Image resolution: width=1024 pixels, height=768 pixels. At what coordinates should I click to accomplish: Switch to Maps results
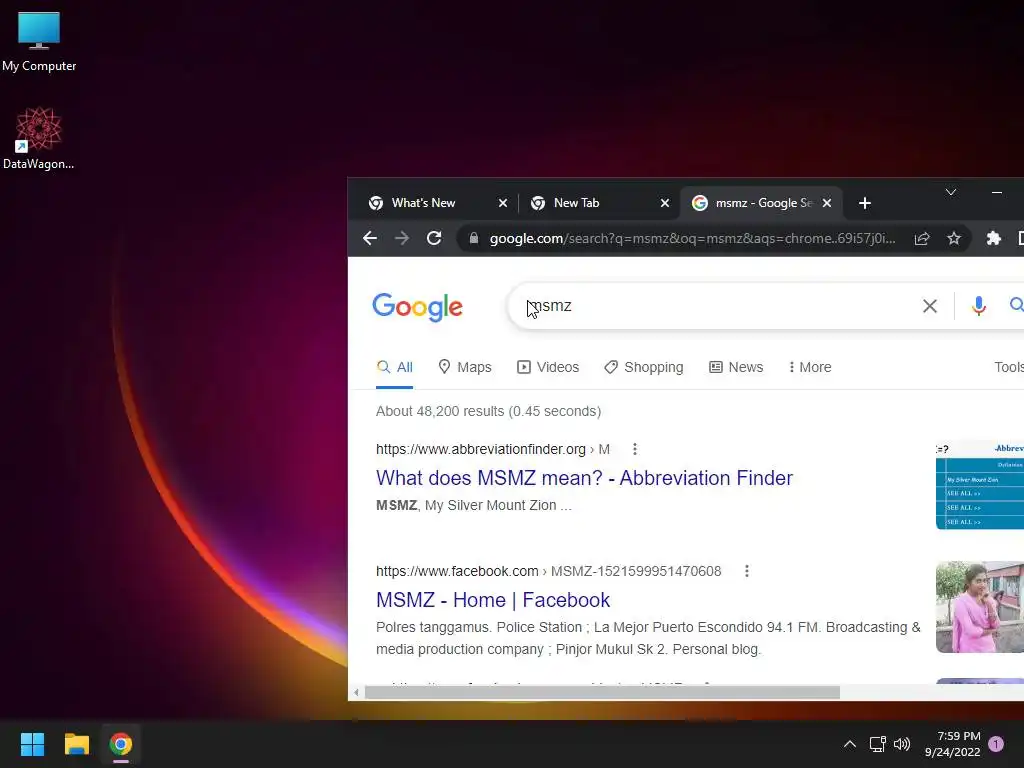point(464,367)
